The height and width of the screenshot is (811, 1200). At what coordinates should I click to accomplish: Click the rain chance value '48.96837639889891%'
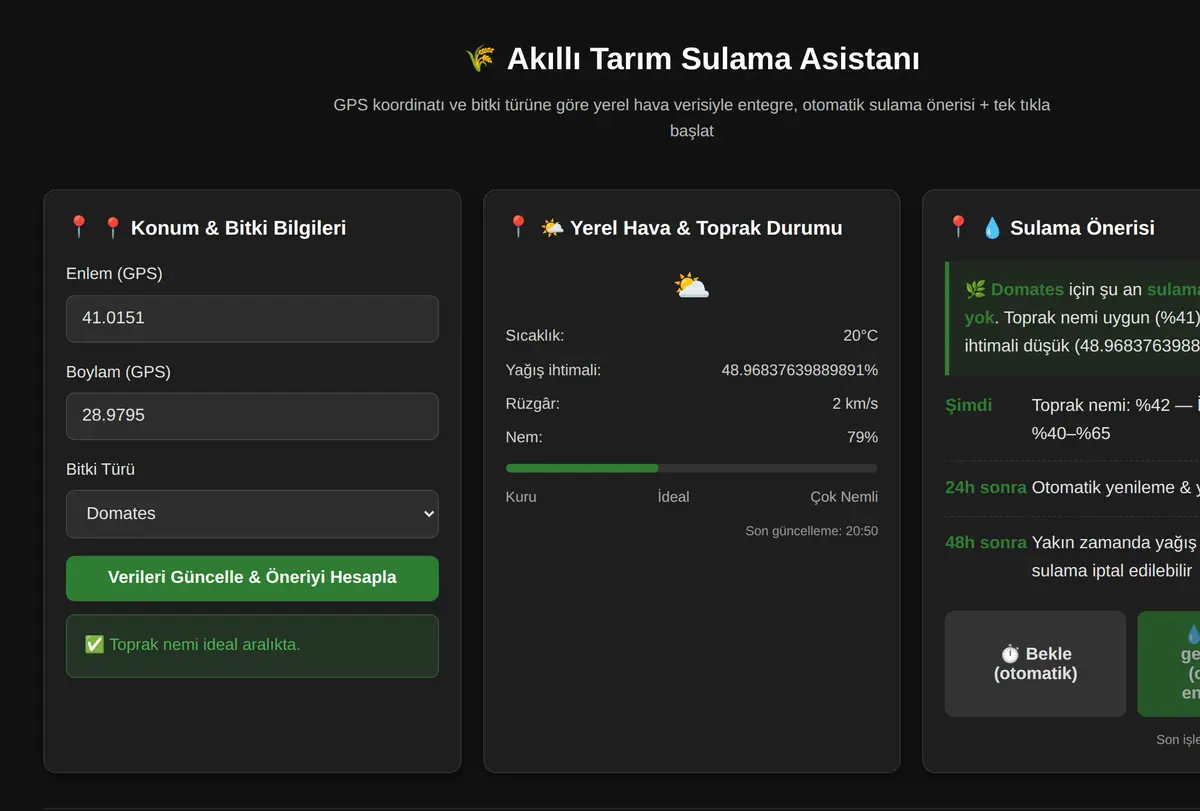[x=800, y=370]
